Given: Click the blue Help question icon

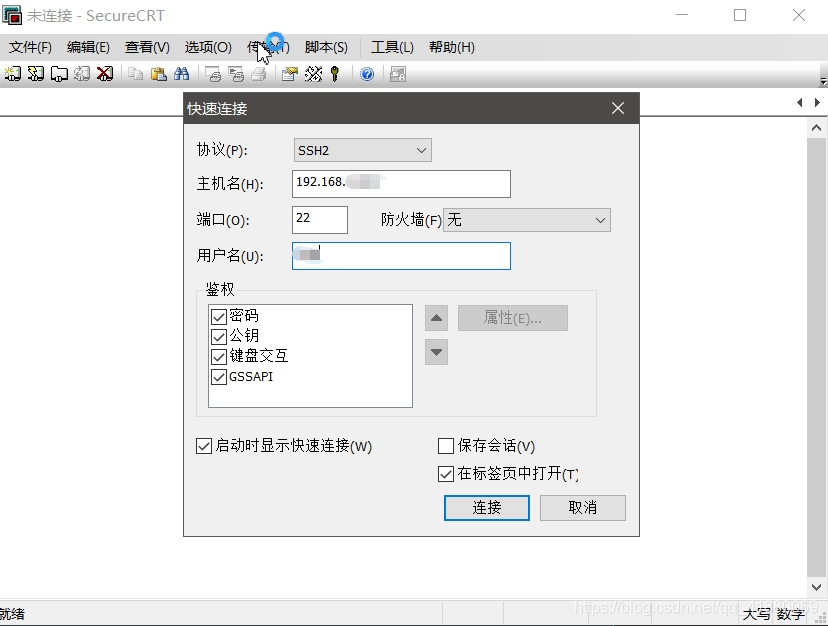Looking at the screenshot, I should pyautogui.click(x=367, y=74).
